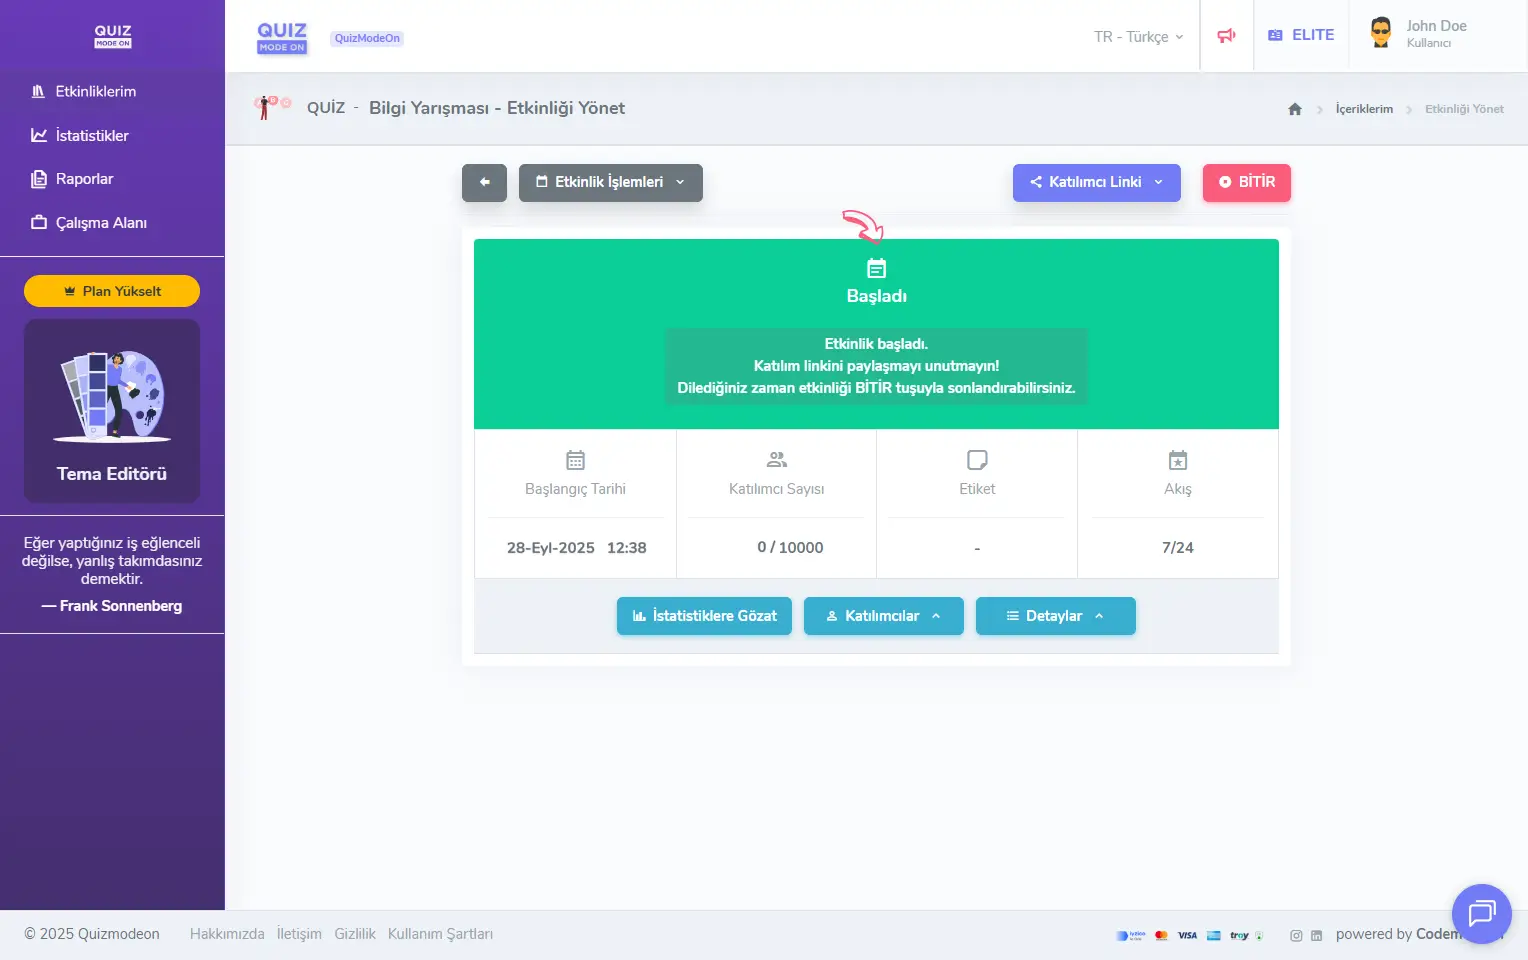This screenshot has height=960, width=1528.
Task: Open the chat support bubble
Action: [1481, 913]
